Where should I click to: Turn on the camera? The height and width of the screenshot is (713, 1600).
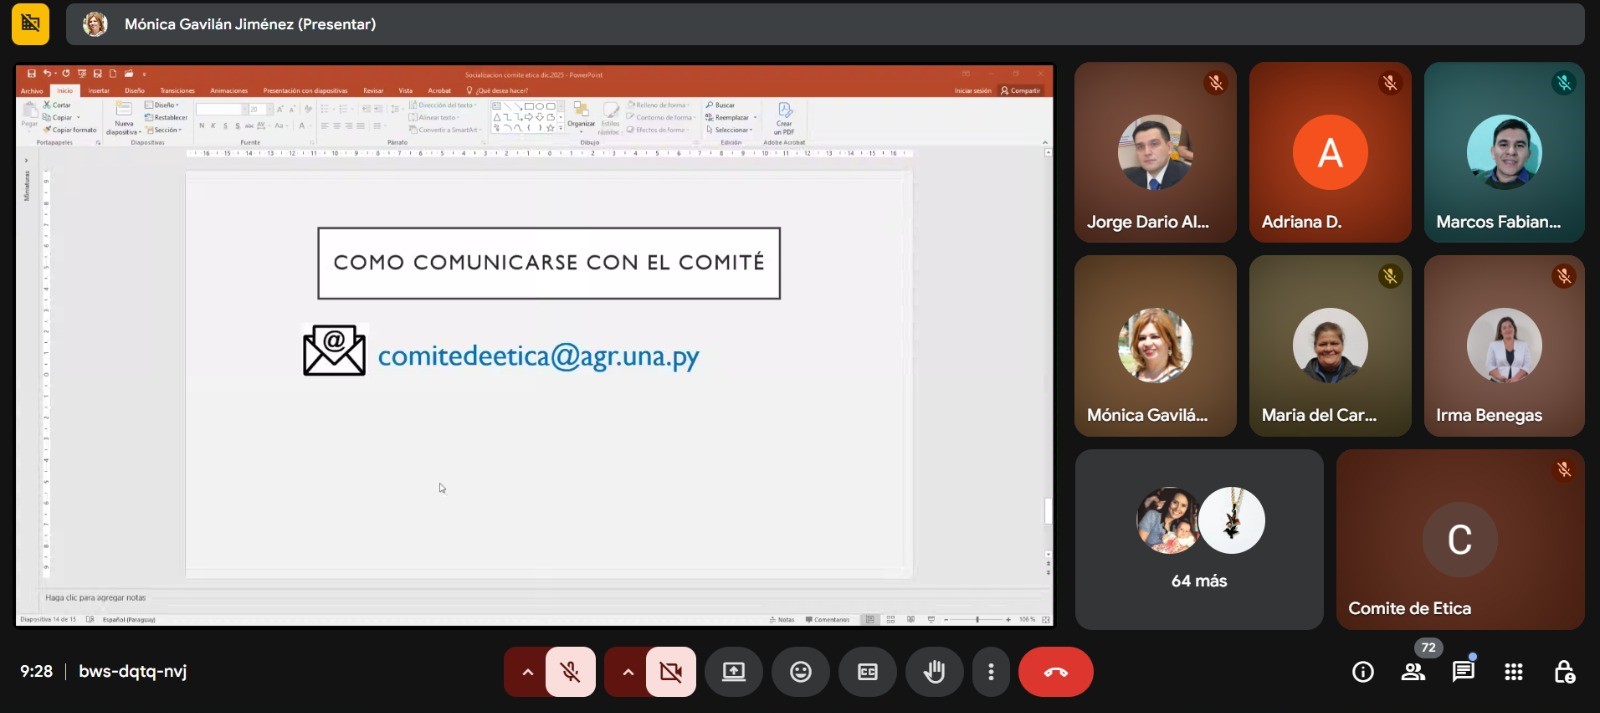(x=671, y=672)
